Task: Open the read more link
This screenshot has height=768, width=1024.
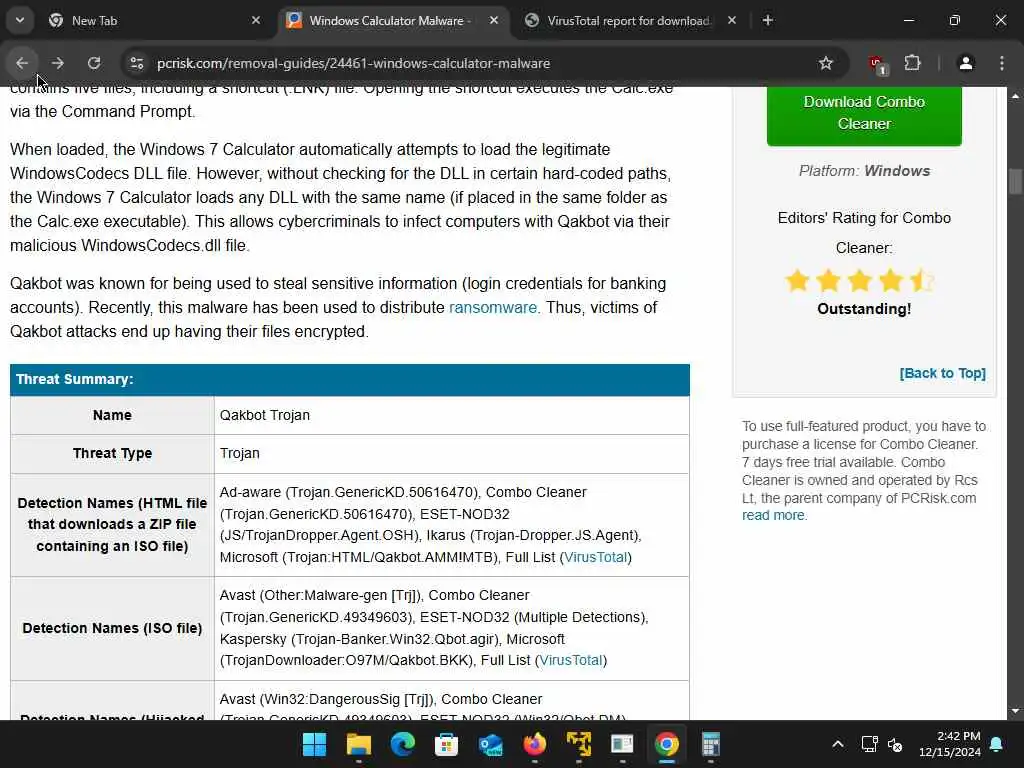Action: click(x=775, y=515)
